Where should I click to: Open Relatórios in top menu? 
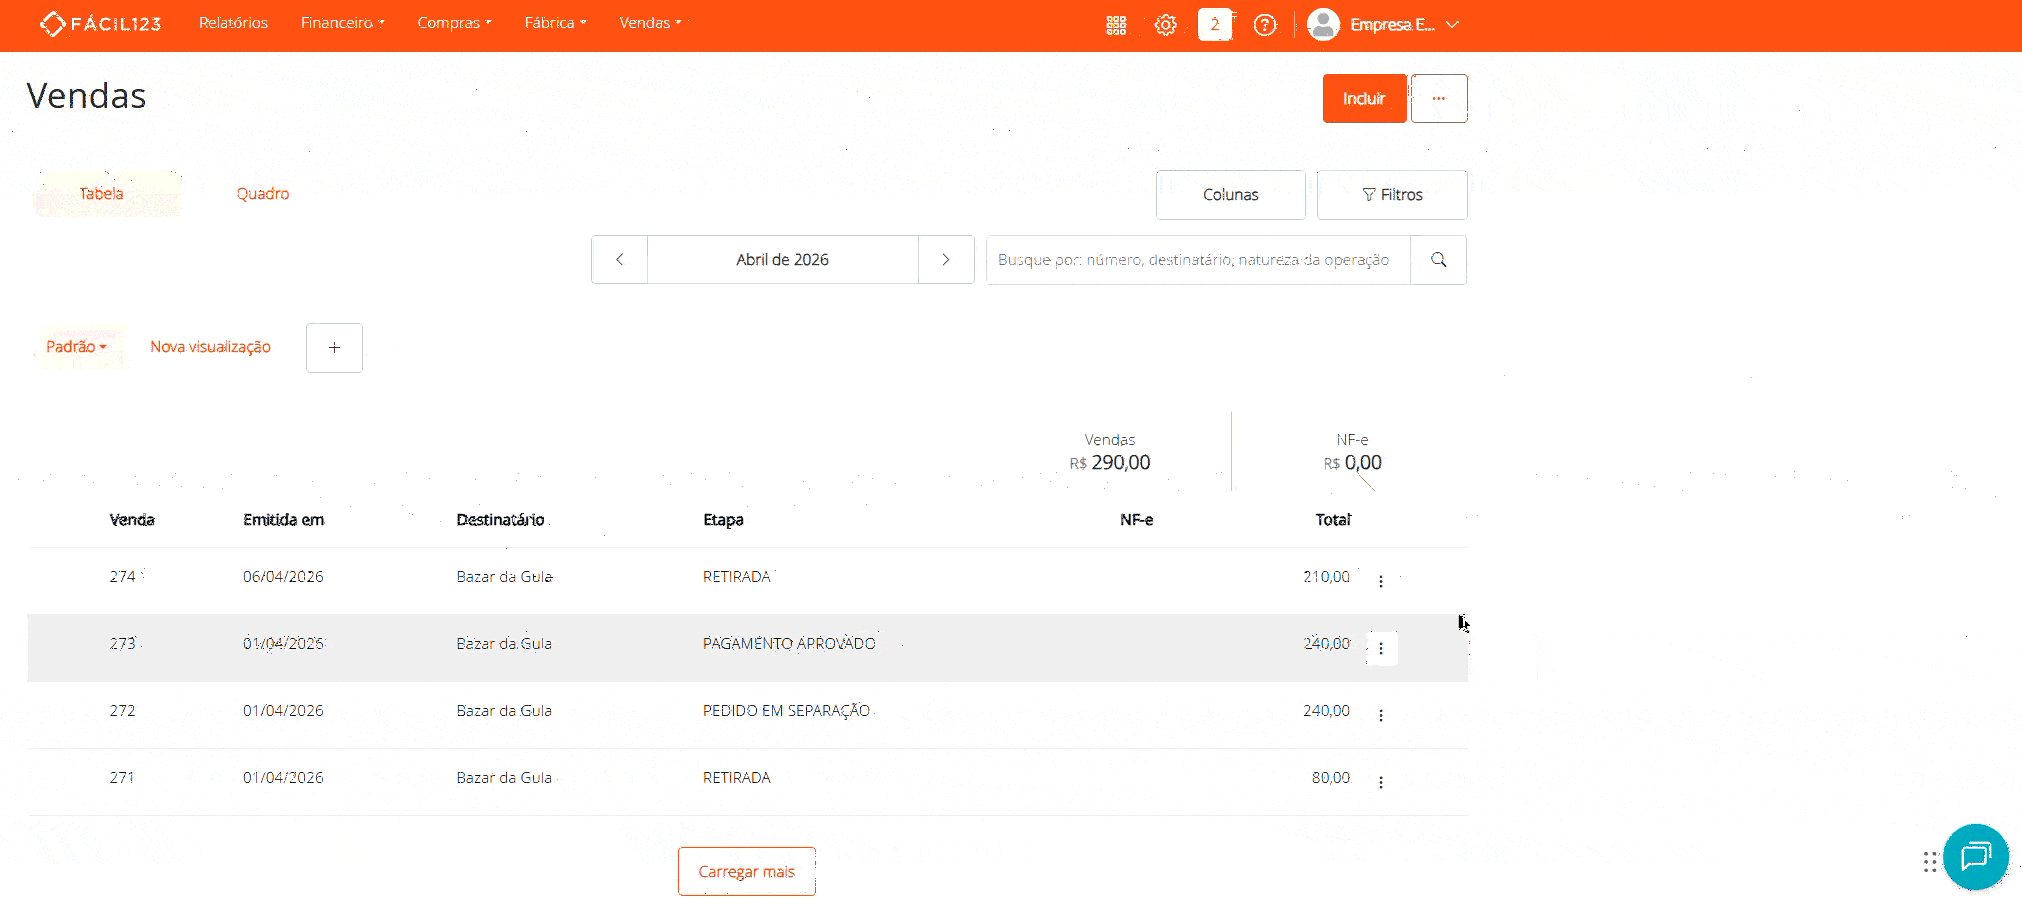pos(233,23)
